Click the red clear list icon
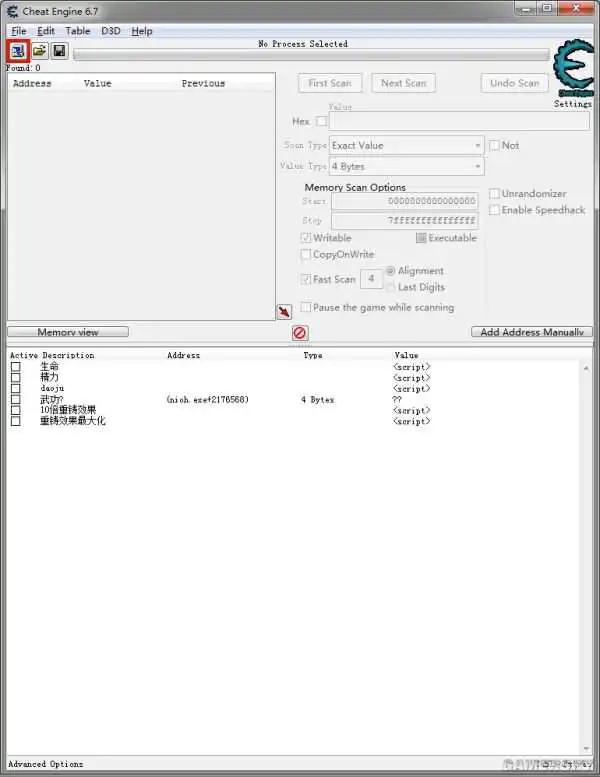This screenshot has height=777, width=600. coord(299,332)
